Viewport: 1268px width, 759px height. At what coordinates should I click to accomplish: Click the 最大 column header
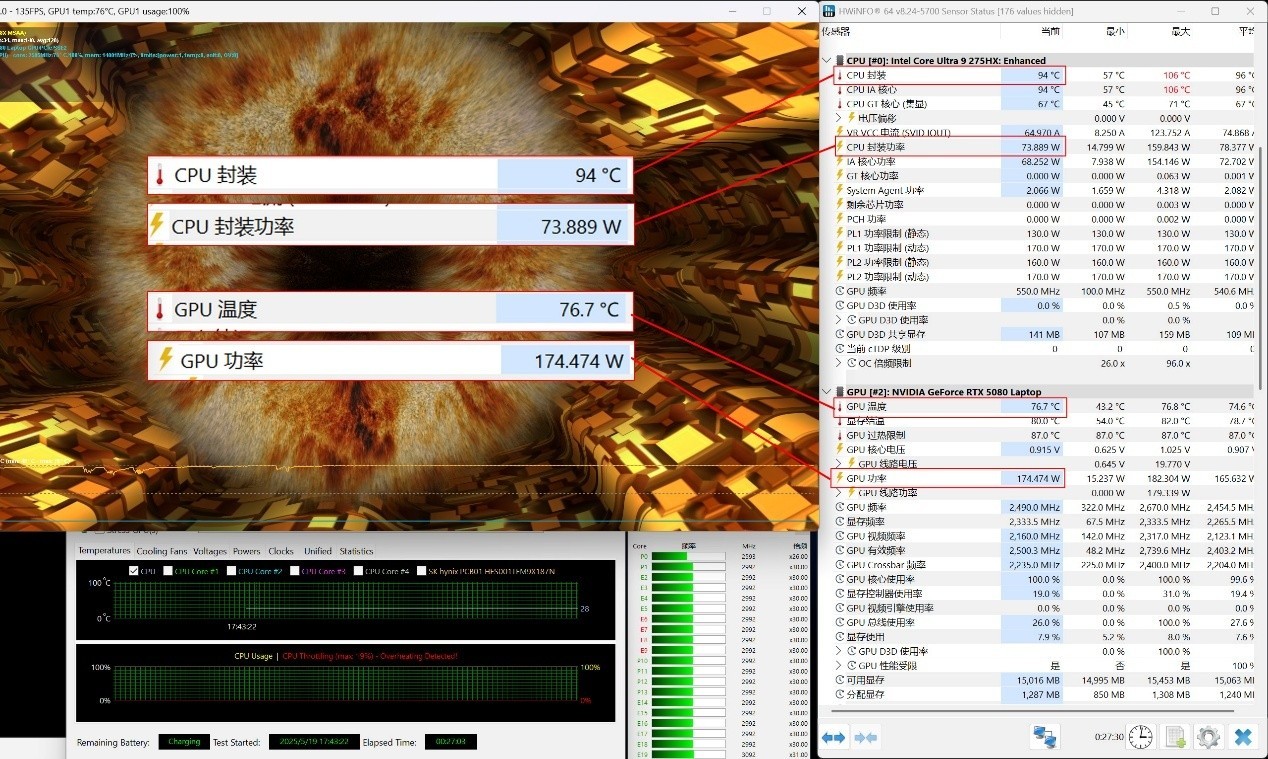1181,32
